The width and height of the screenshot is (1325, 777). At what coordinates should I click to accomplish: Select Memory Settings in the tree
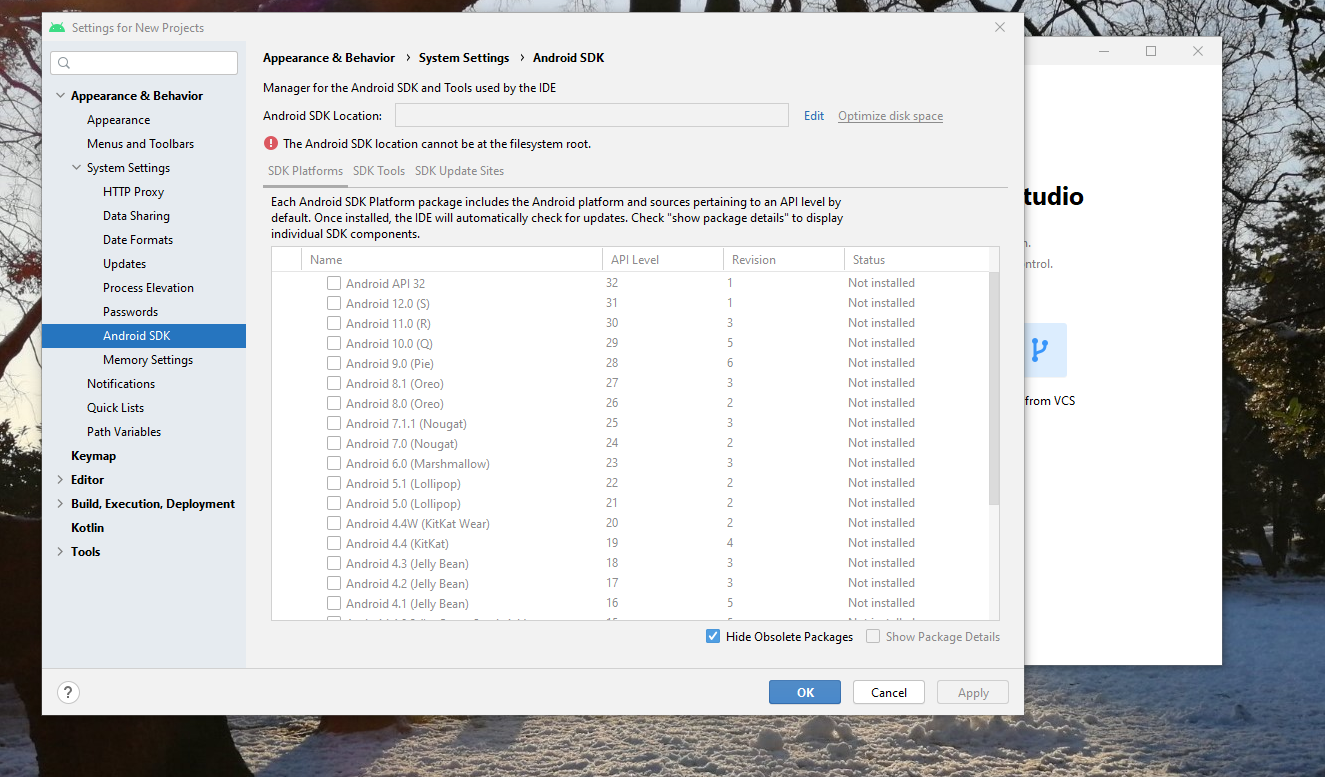[148, 360]
